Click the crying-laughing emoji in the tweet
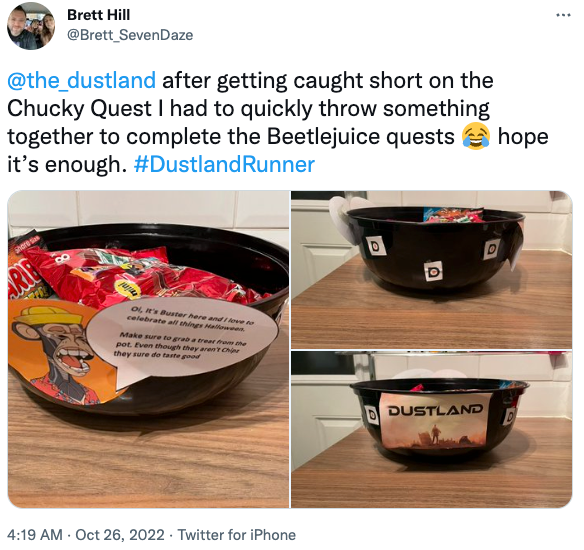The width and height of the screenshot is (584, 550). coord(476,136)
